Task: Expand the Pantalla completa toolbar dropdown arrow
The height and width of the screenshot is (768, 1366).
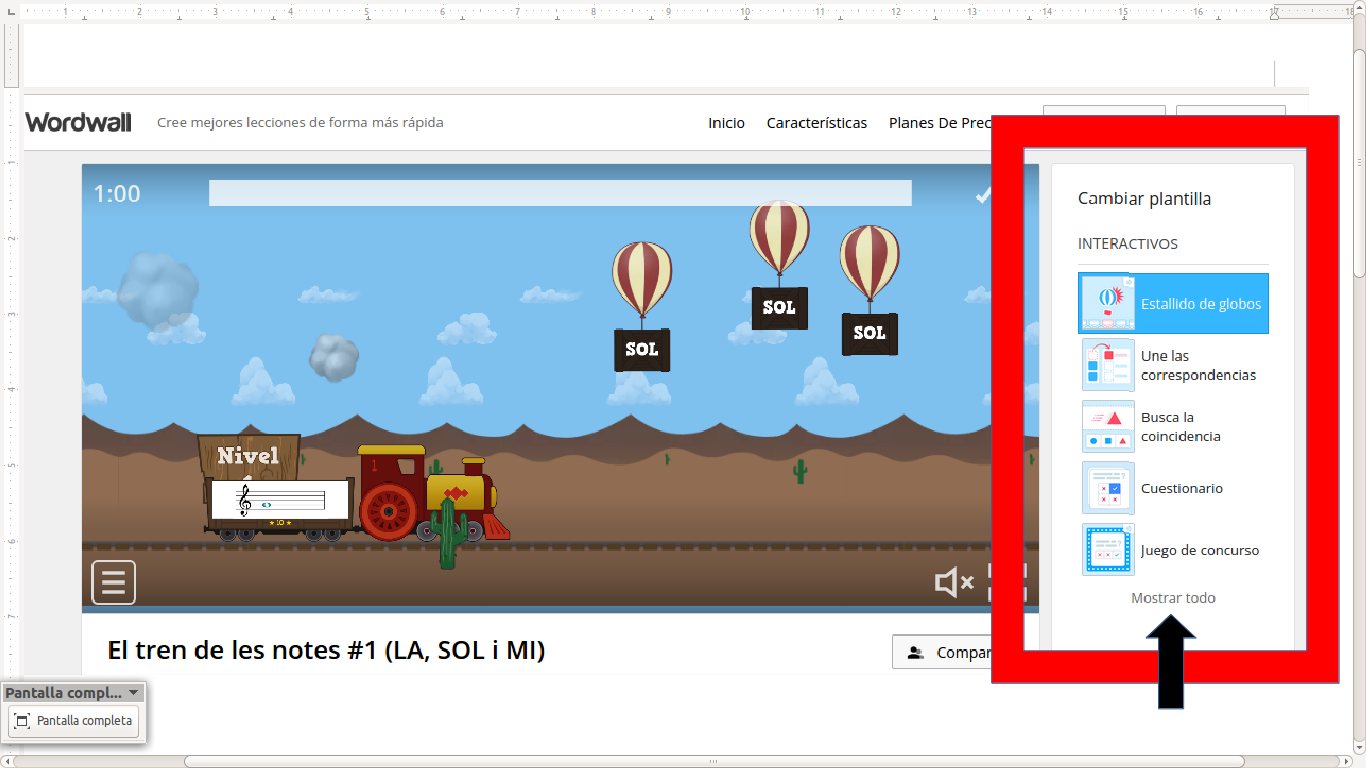Action: coord(134,692)
